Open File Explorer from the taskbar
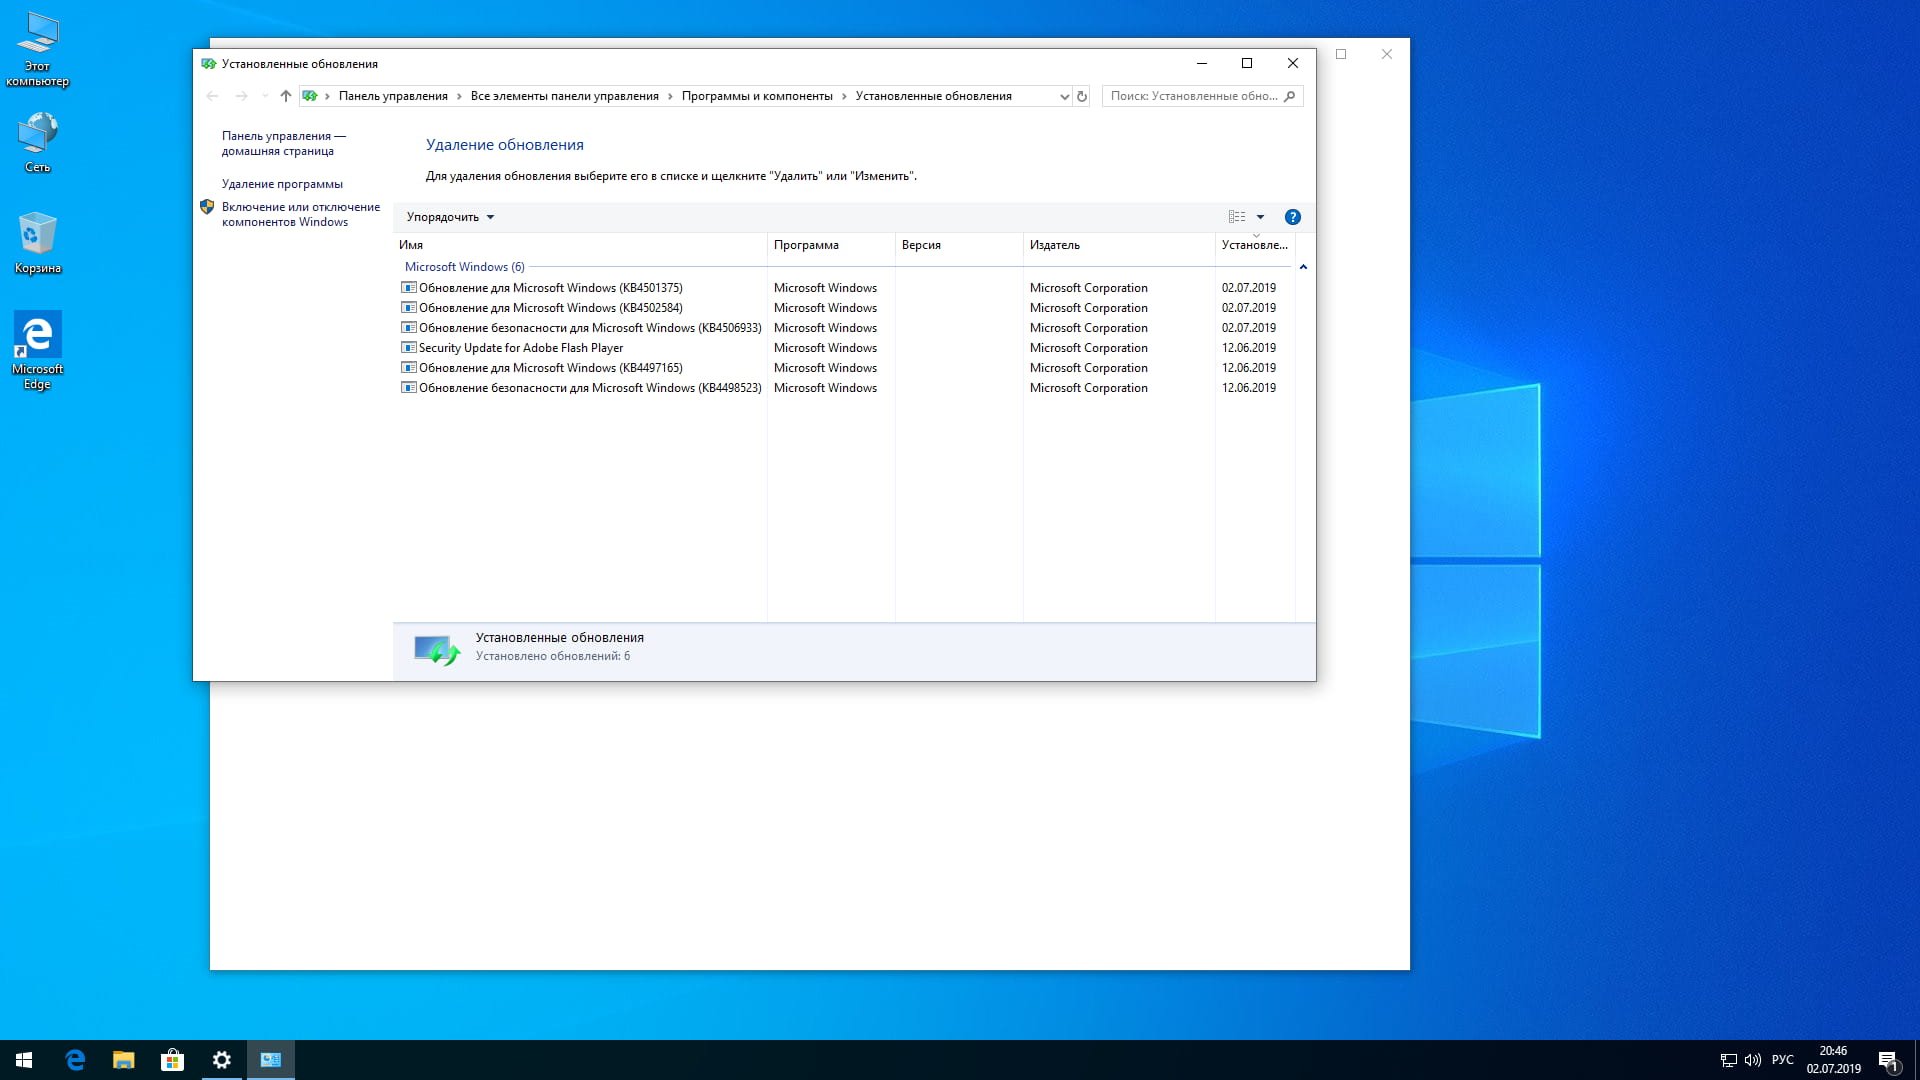Screen dimensions: 1920x1080 pyautogui.click(x=124, y=1060)
